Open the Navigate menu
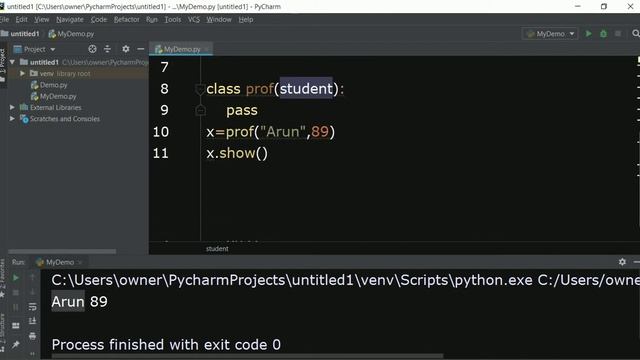Screen dimensions: 640x360 70,20
